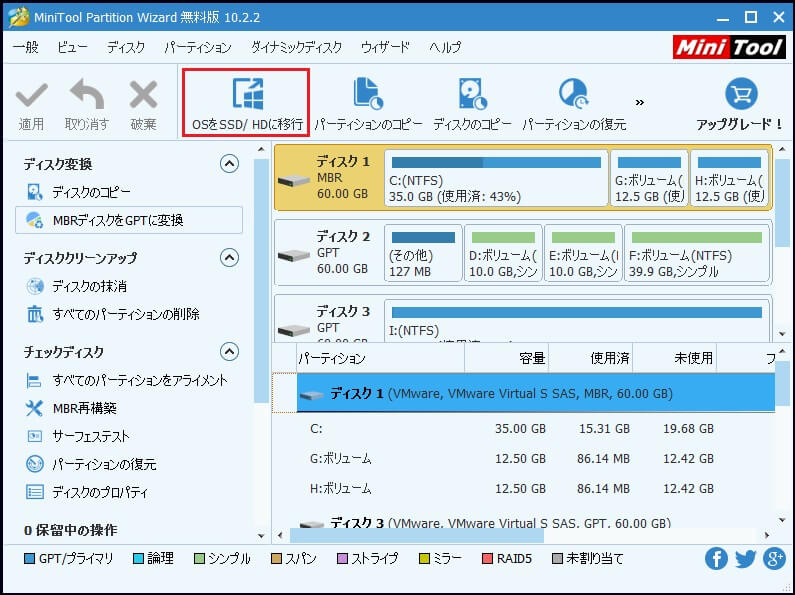This screenshot has width=795, height=595.
Task: Click the MiniTool logo
Action: tap(729, 47)
